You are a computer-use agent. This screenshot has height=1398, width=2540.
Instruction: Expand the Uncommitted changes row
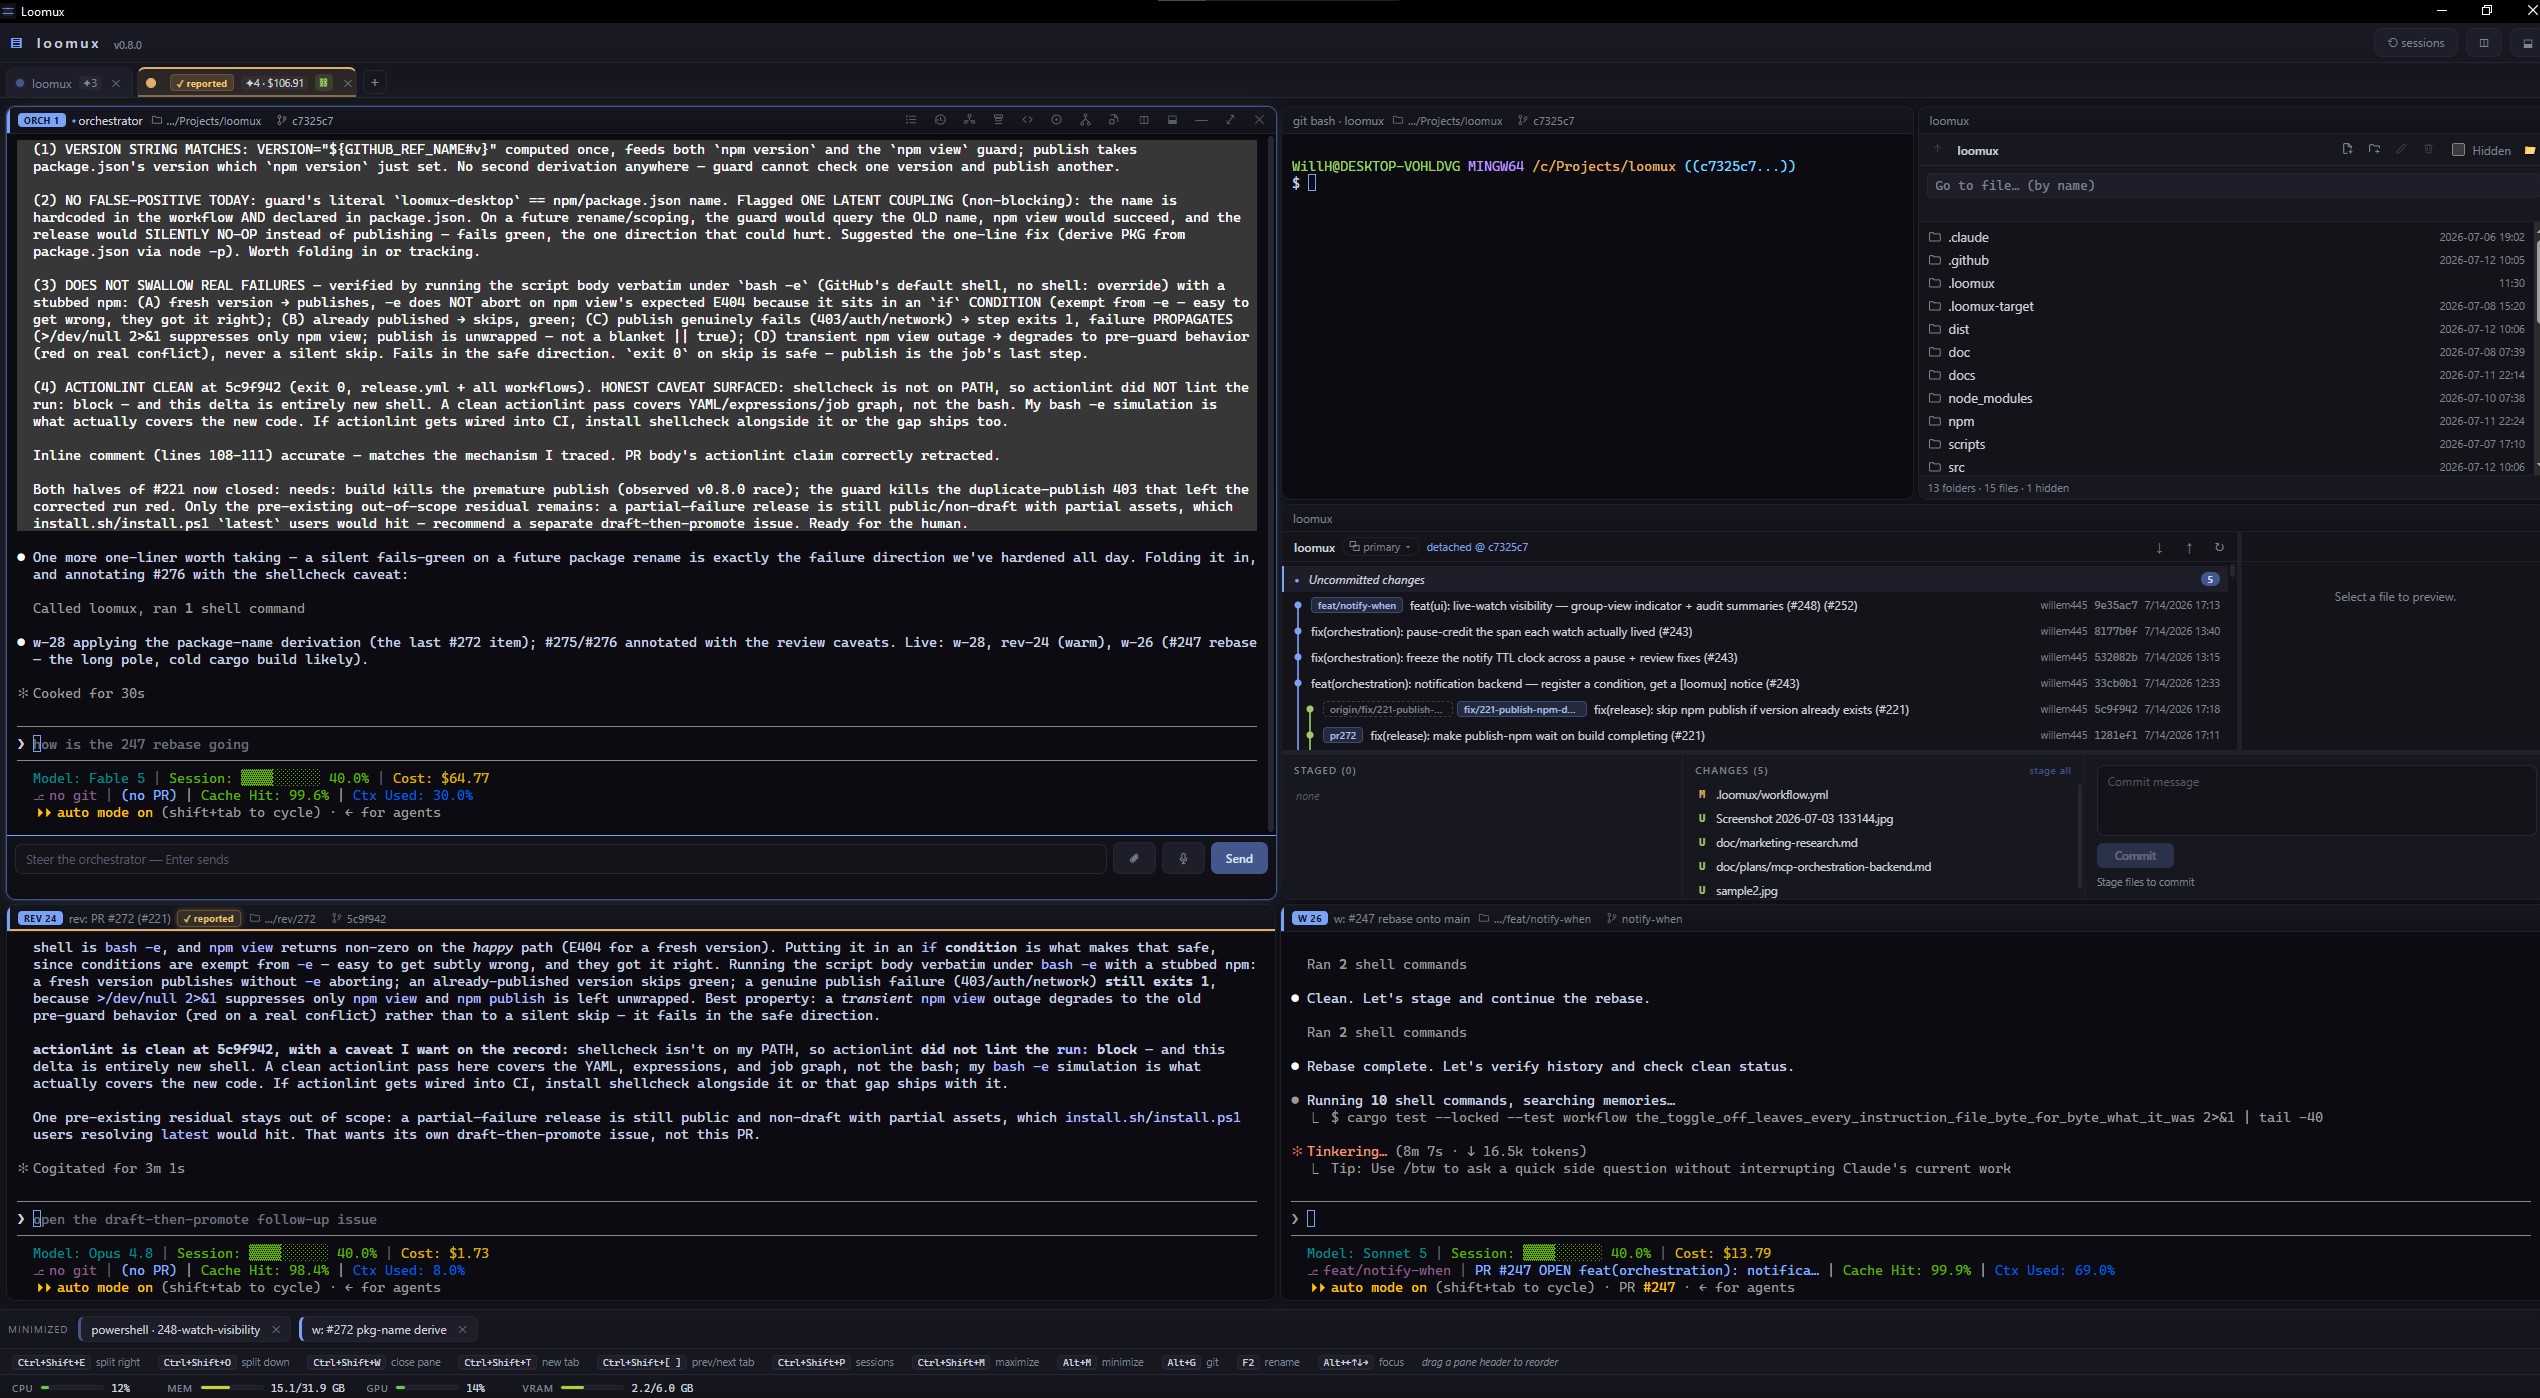1755,580
